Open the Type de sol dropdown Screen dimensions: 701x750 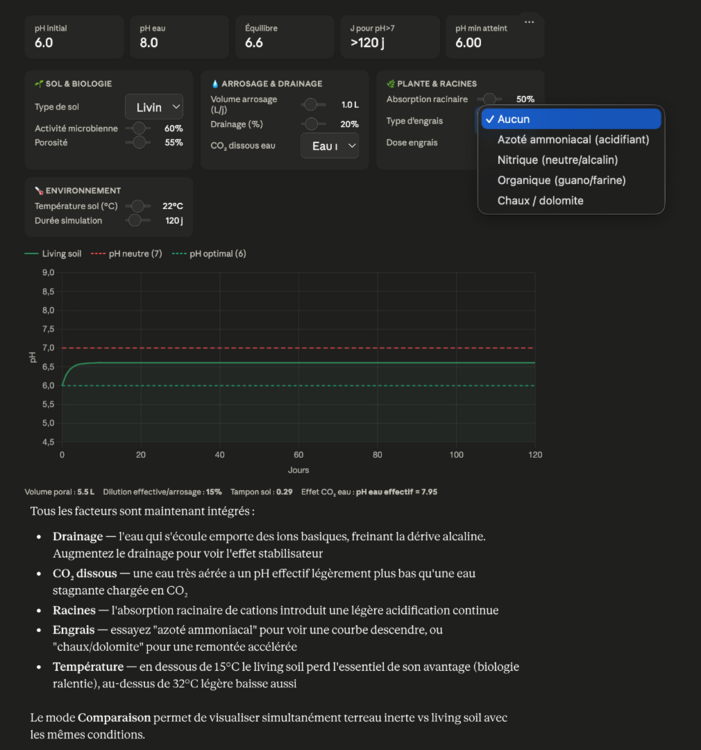click(154, 107)
